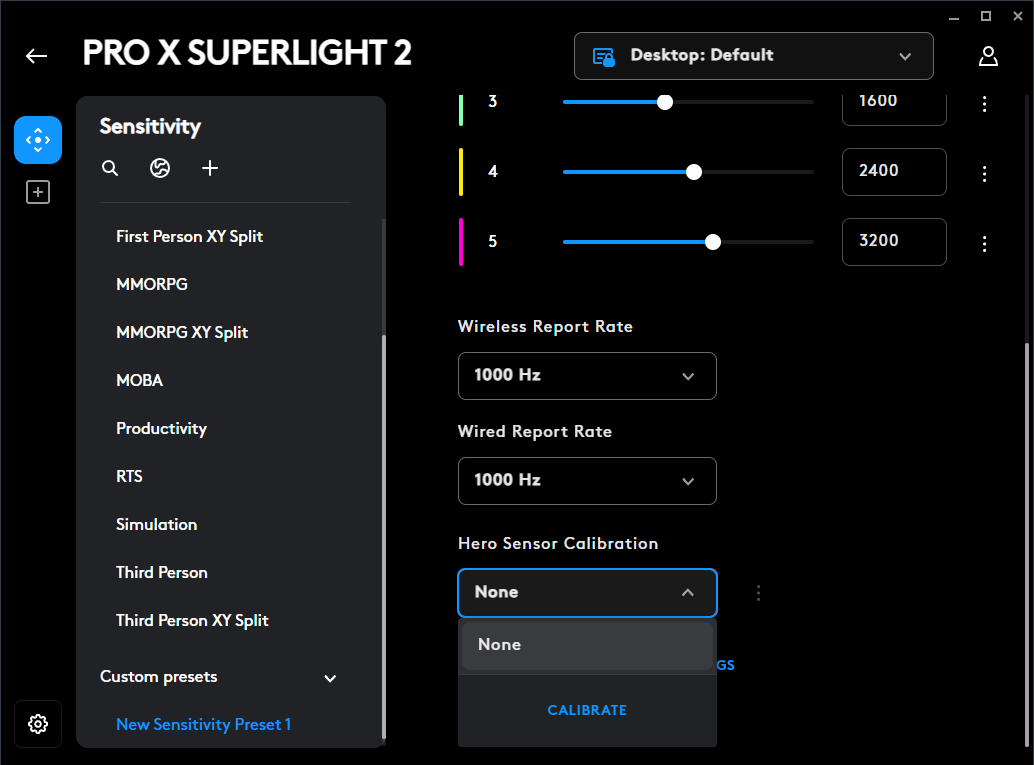Click the DPI level 5 slider handle

[x=713, y=242]
